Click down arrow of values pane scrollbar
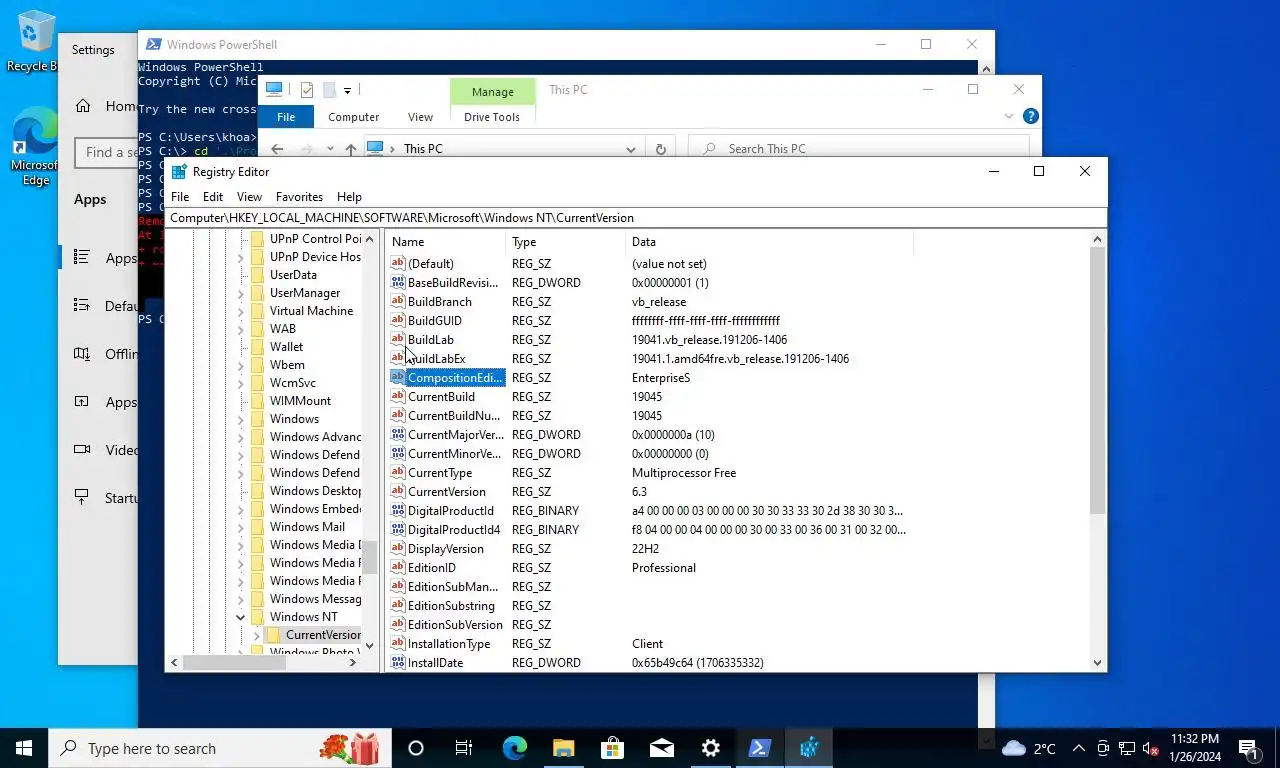1280x768 pixels. (1097, 663)
